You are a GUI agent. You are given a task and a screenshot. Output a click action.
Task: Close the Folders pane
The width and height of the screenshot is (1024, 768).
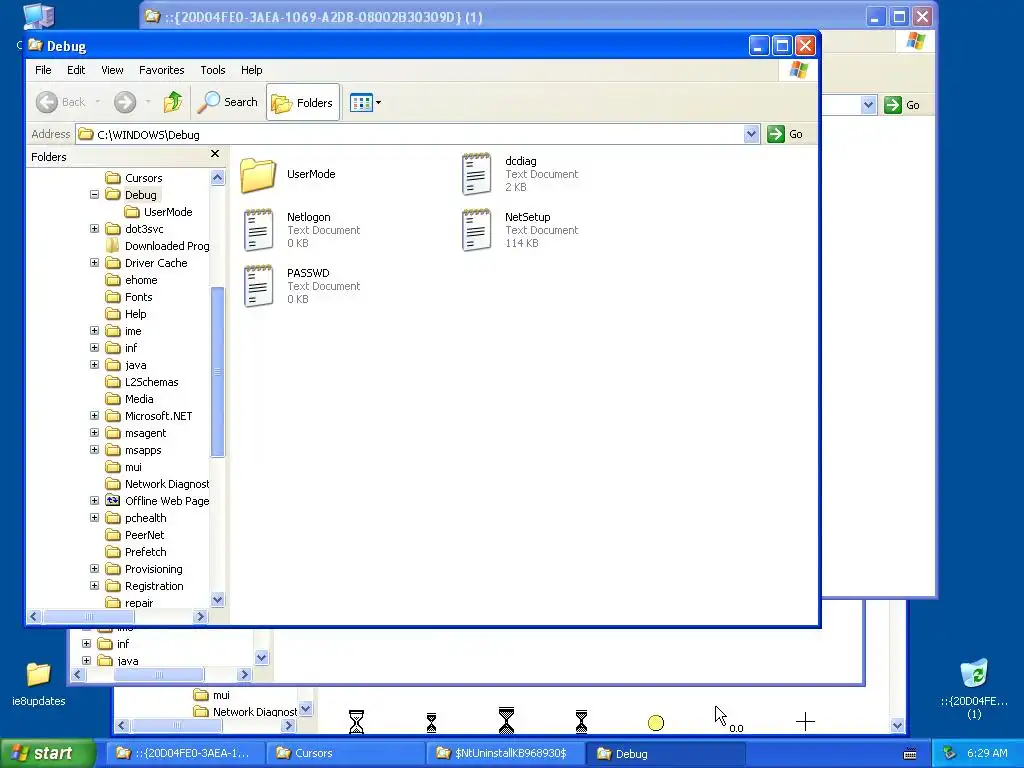point(215,154)
